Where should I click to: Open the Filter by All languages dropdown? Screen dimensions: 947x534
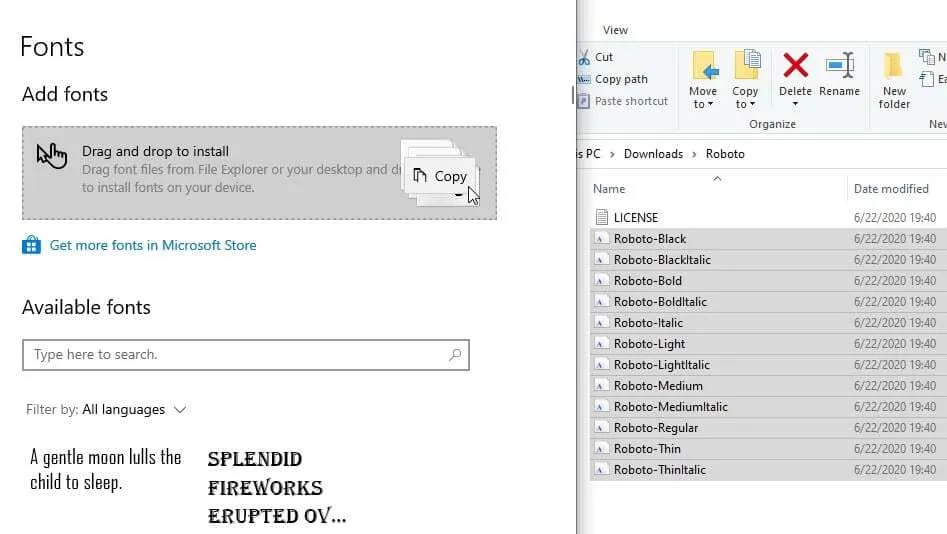click(x=106, y=410)
